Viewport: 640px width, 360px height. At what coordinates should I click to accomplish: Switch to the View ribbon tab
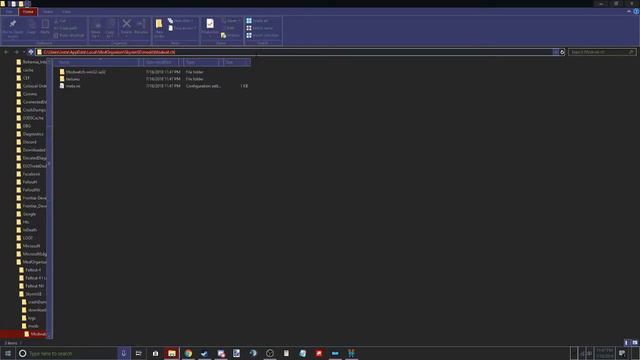tap(66, 12)
